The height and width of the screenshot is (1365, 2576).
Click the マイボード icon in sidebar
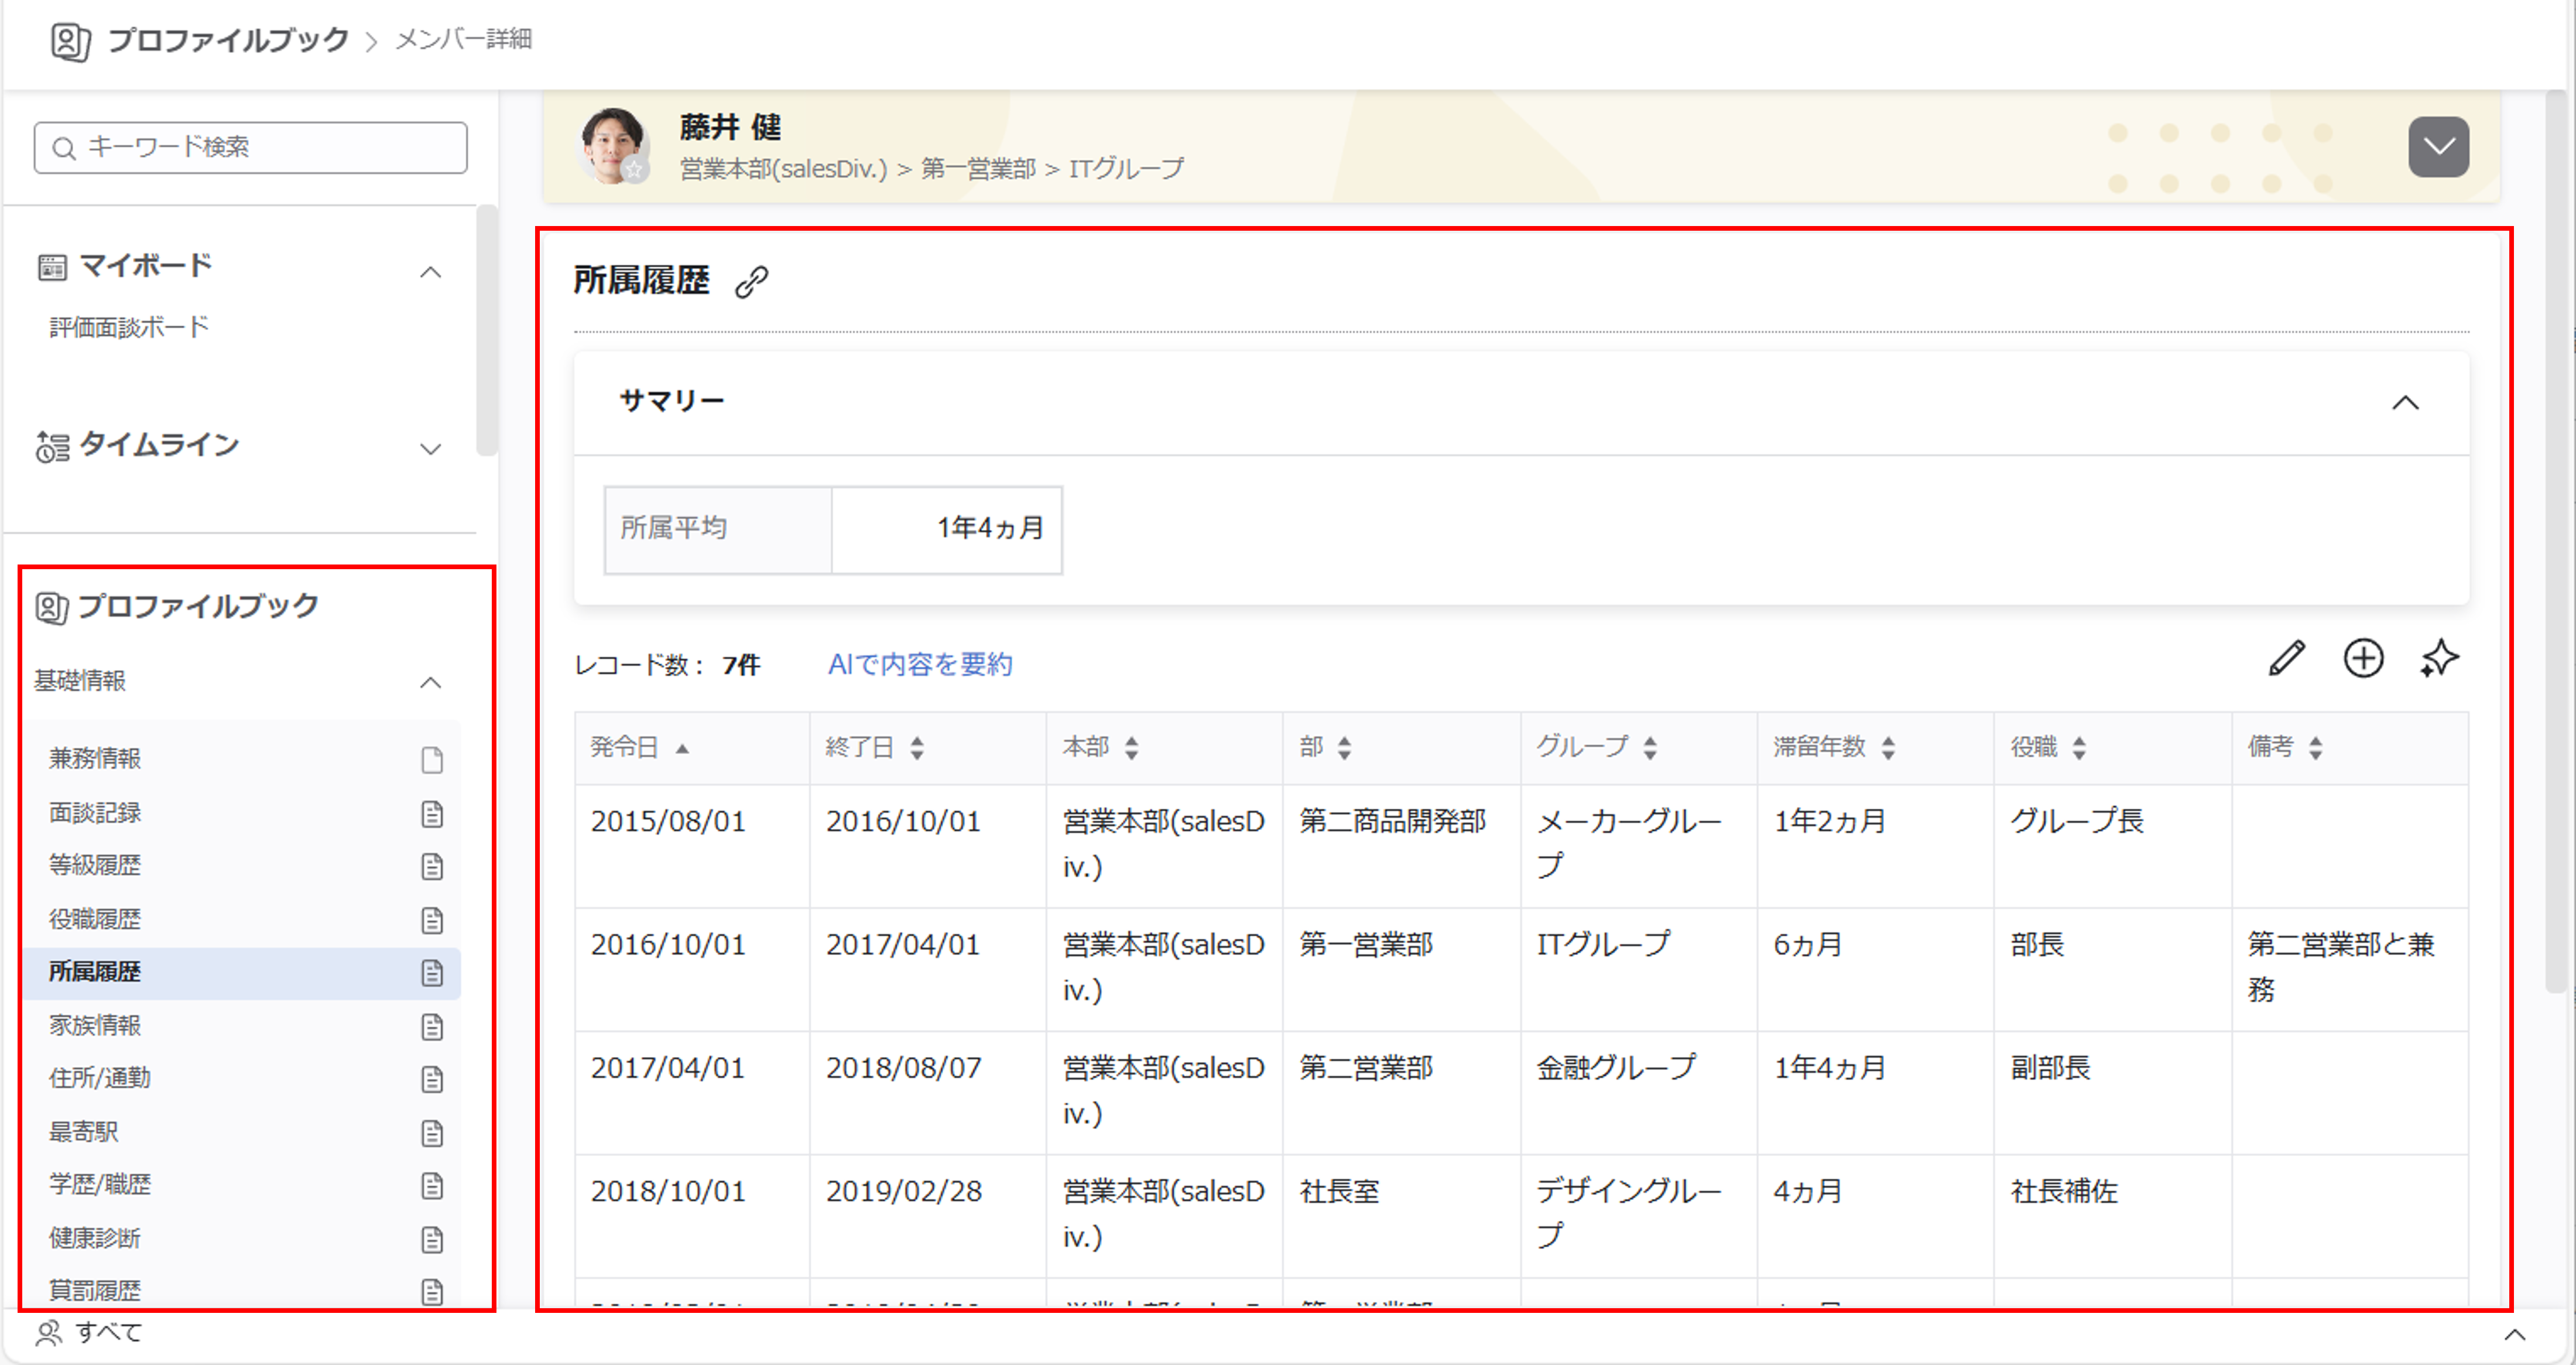pos(52,267)
